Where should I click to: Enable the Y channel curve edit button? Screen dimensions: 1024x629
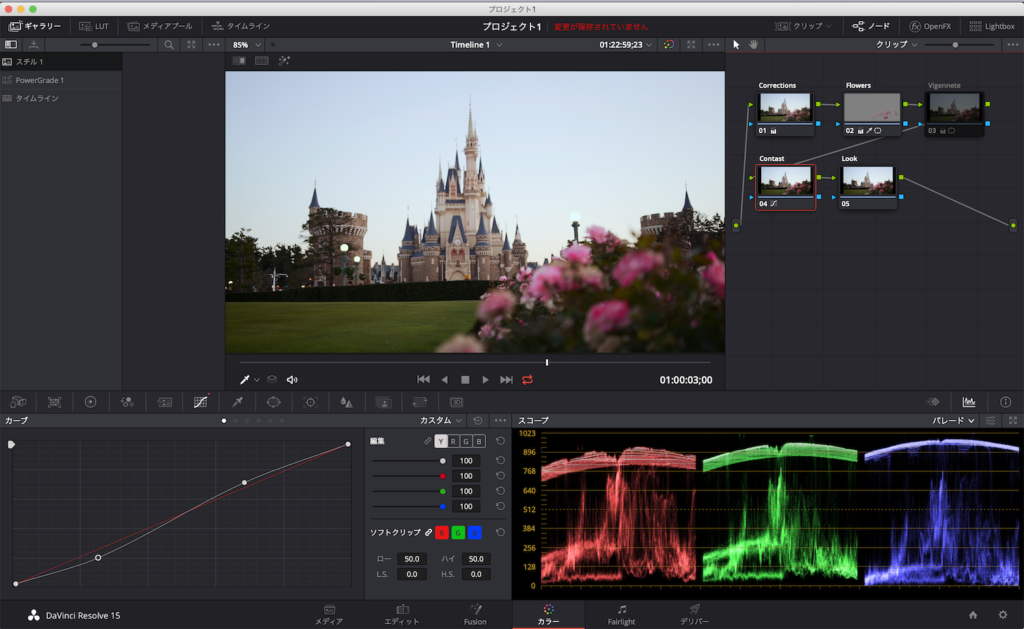coord(441,441)
